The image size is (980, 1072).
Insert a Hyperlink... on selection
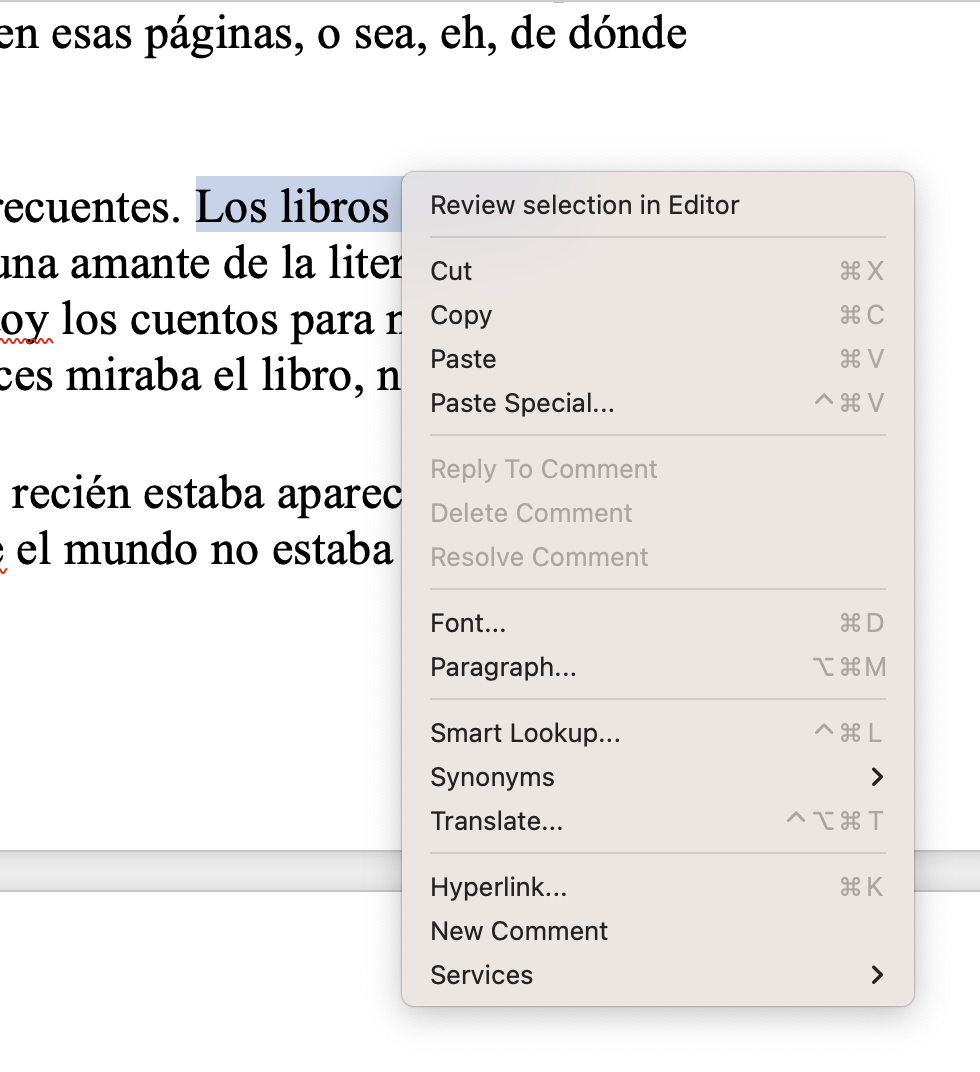pyautogui.click(x=657, y=887)
